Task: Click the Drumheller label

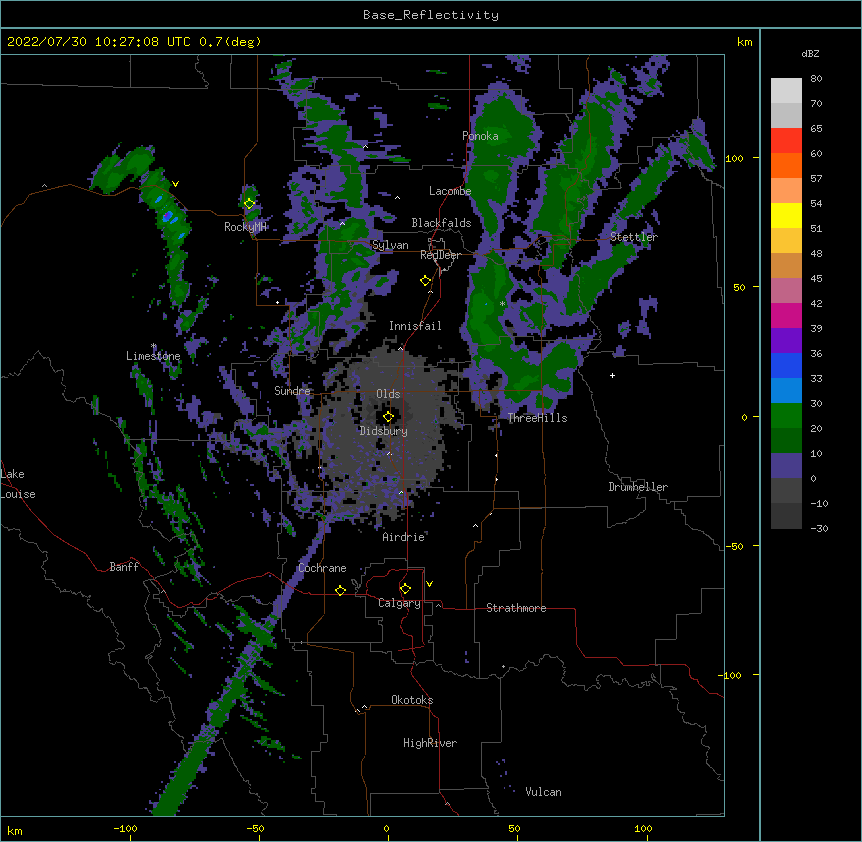Action: 638,487
